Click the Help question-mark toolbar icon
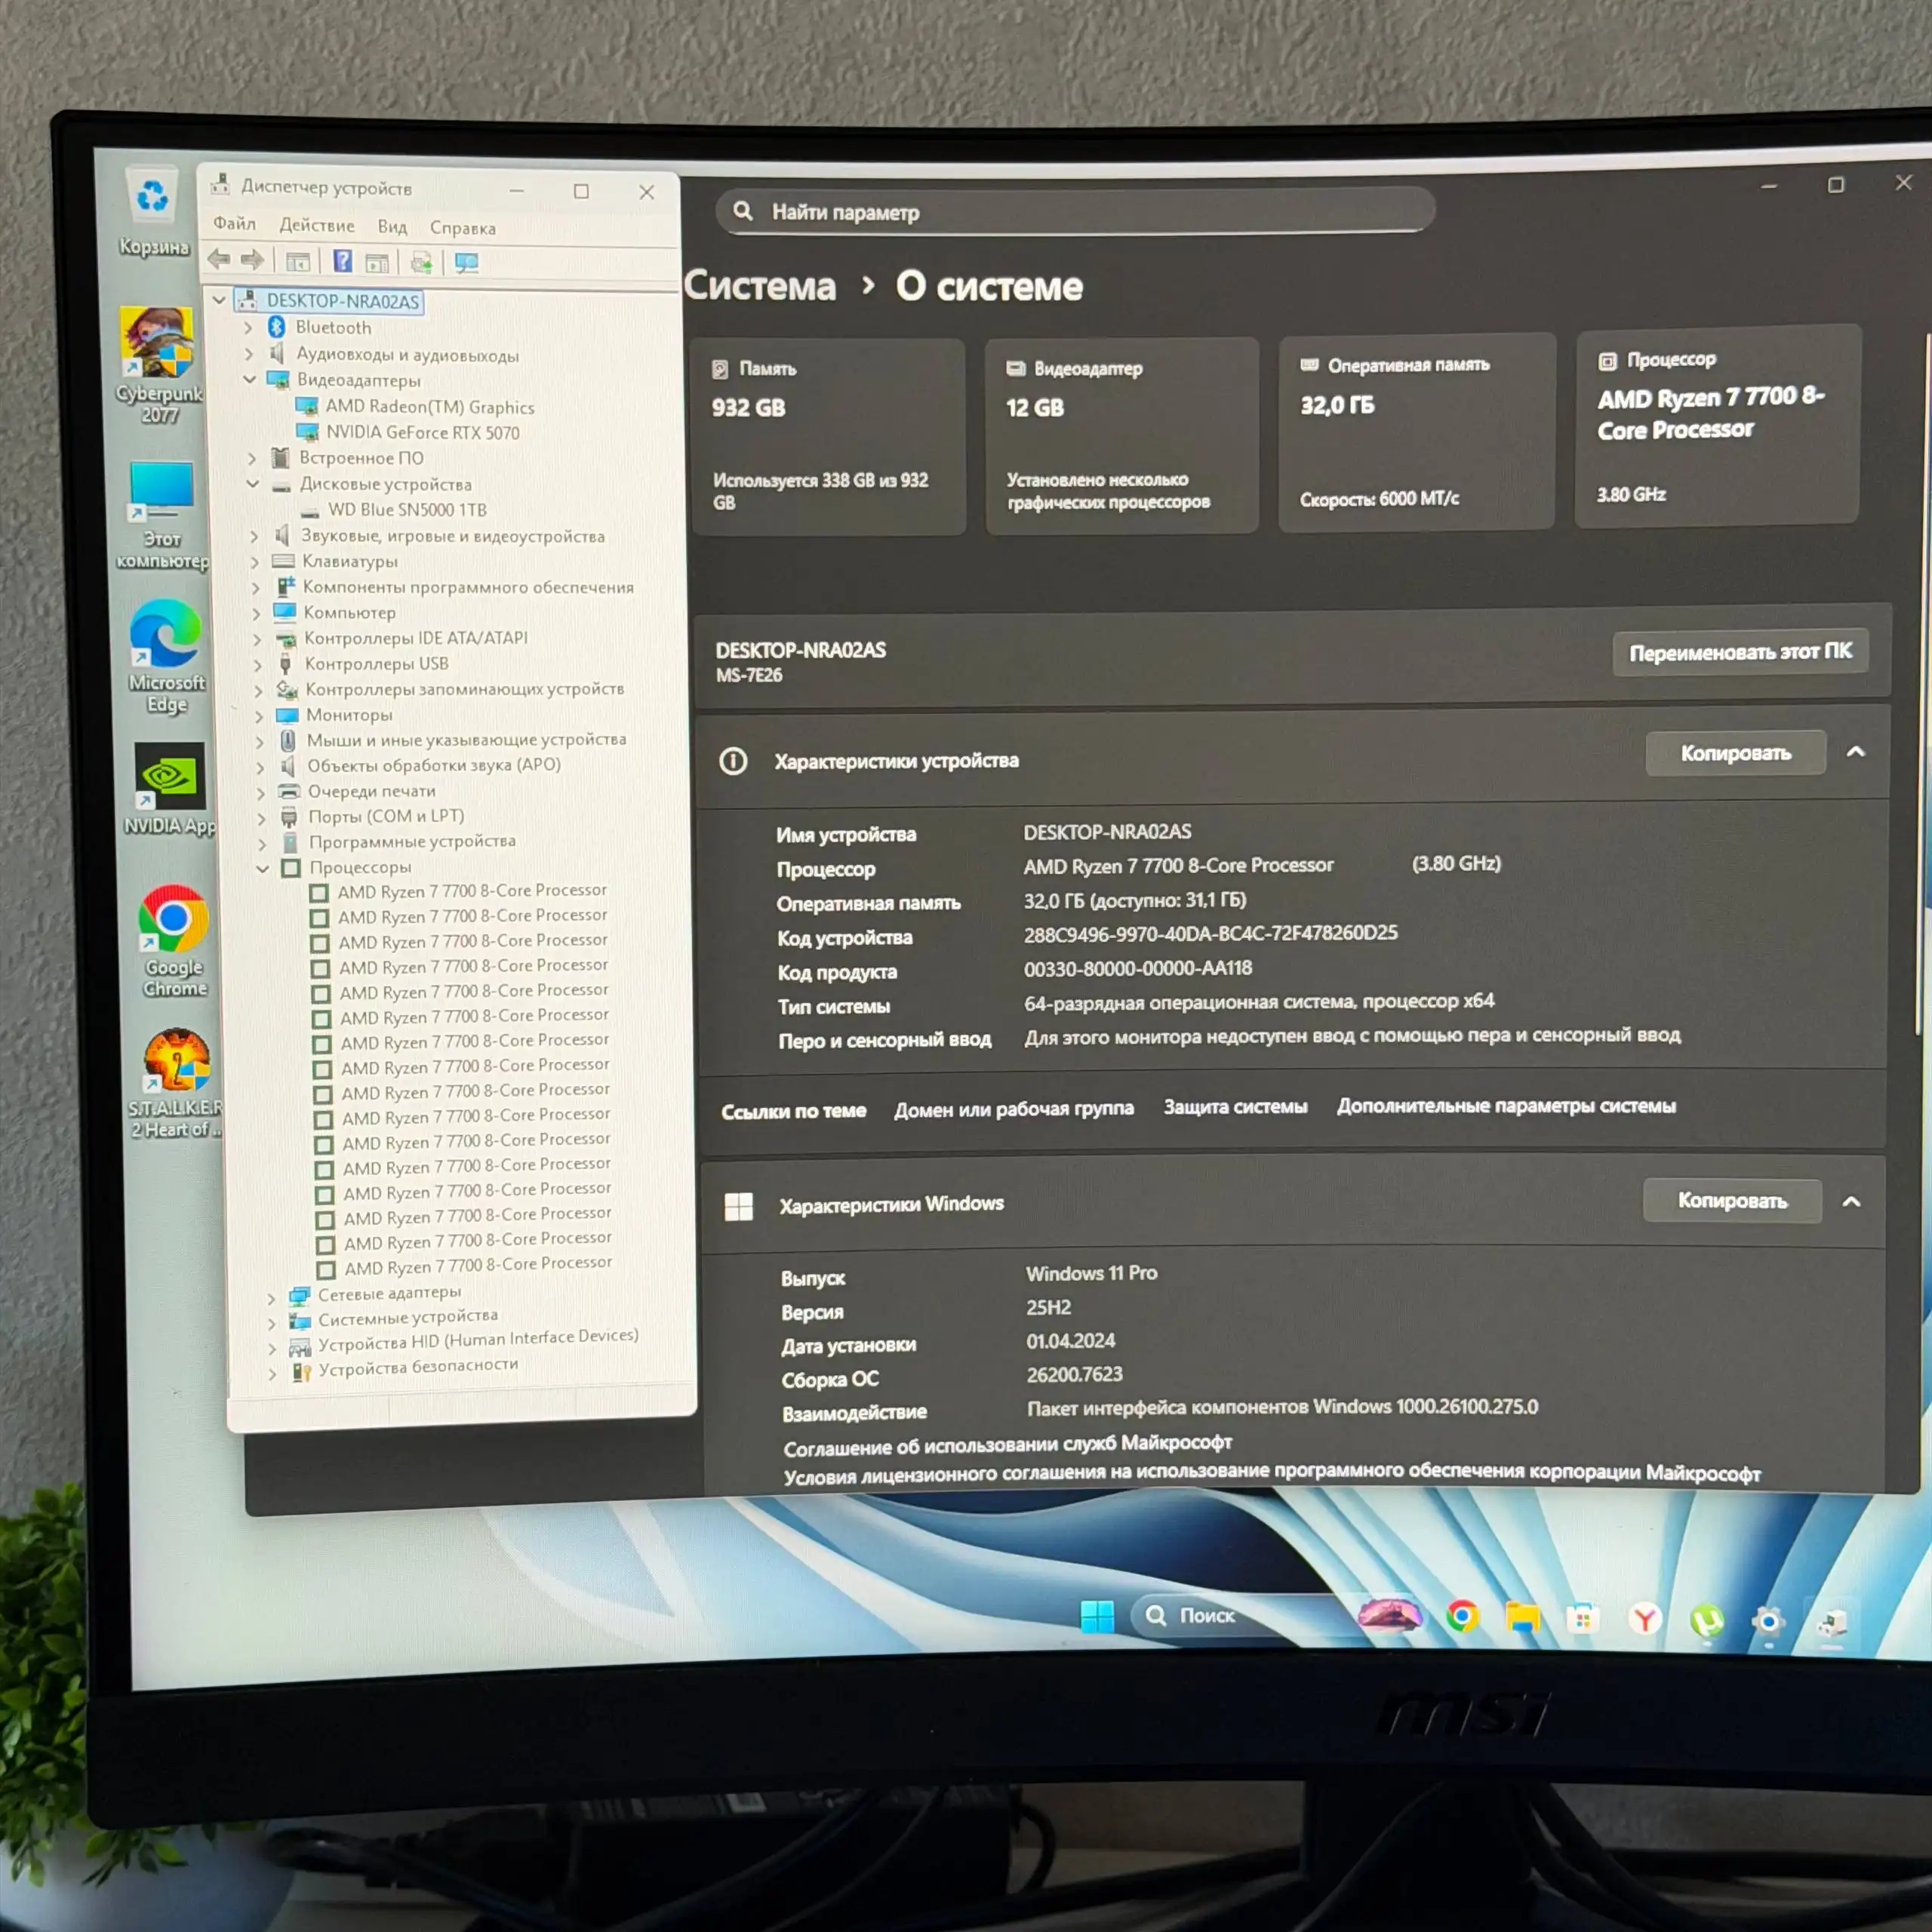The image size is (1932, 1932). (x=342, y=262)
